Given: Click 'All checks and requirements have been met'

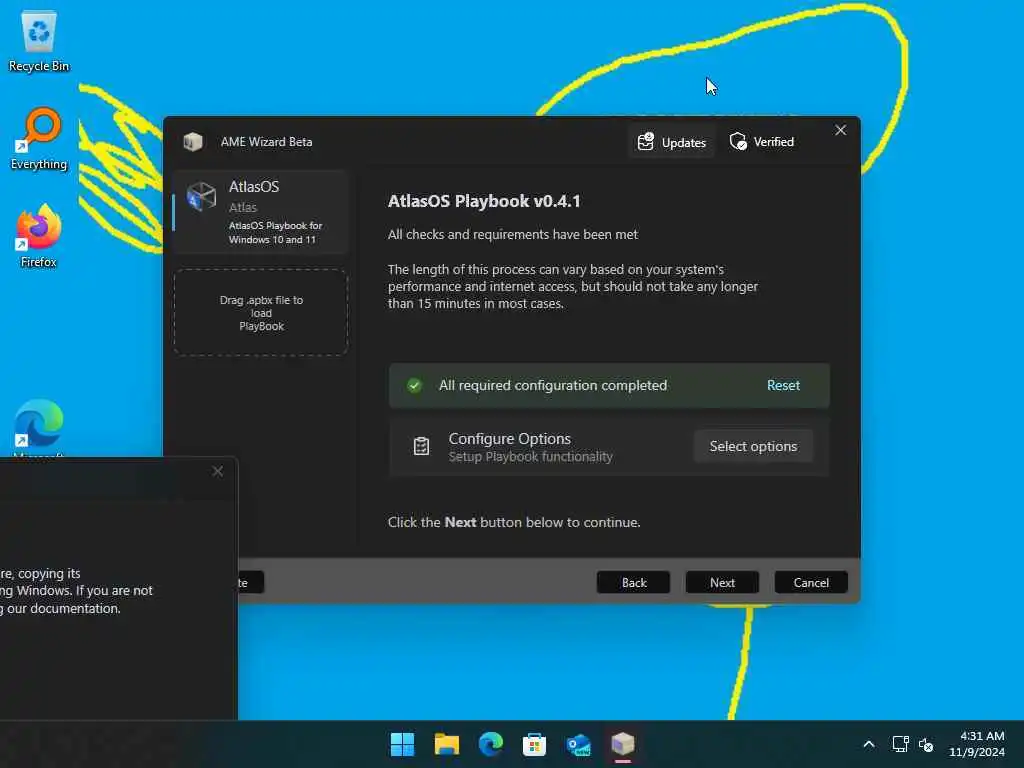Looking at the screenshot, I should tap(513, 234).
